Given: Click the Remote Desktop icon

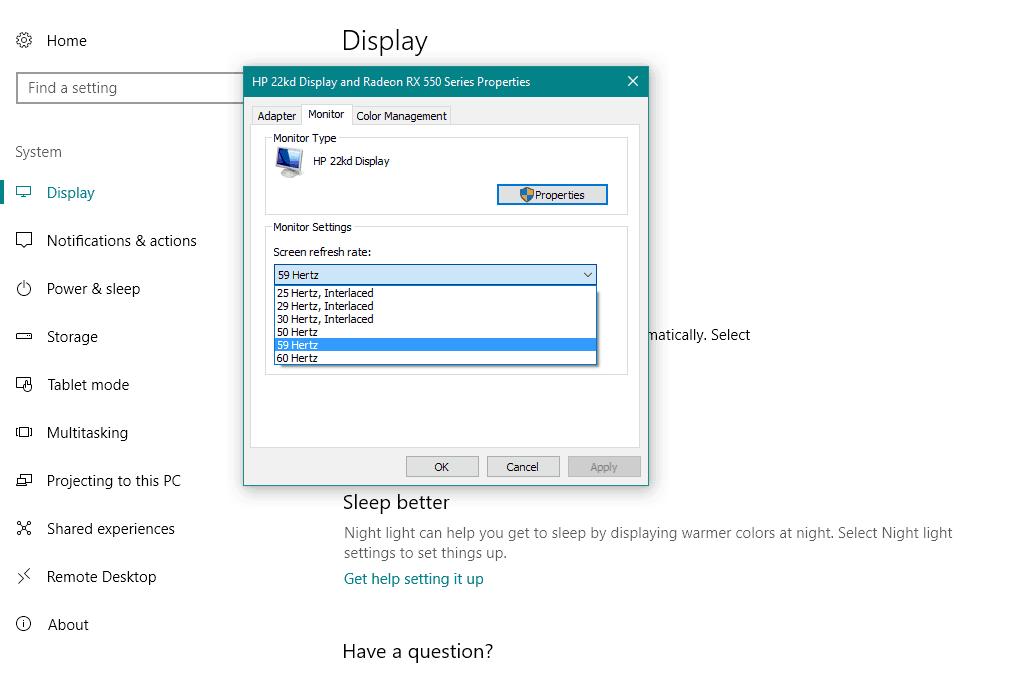Looking at the screenshot, I should pyautogui.click(x=24, y=576).
